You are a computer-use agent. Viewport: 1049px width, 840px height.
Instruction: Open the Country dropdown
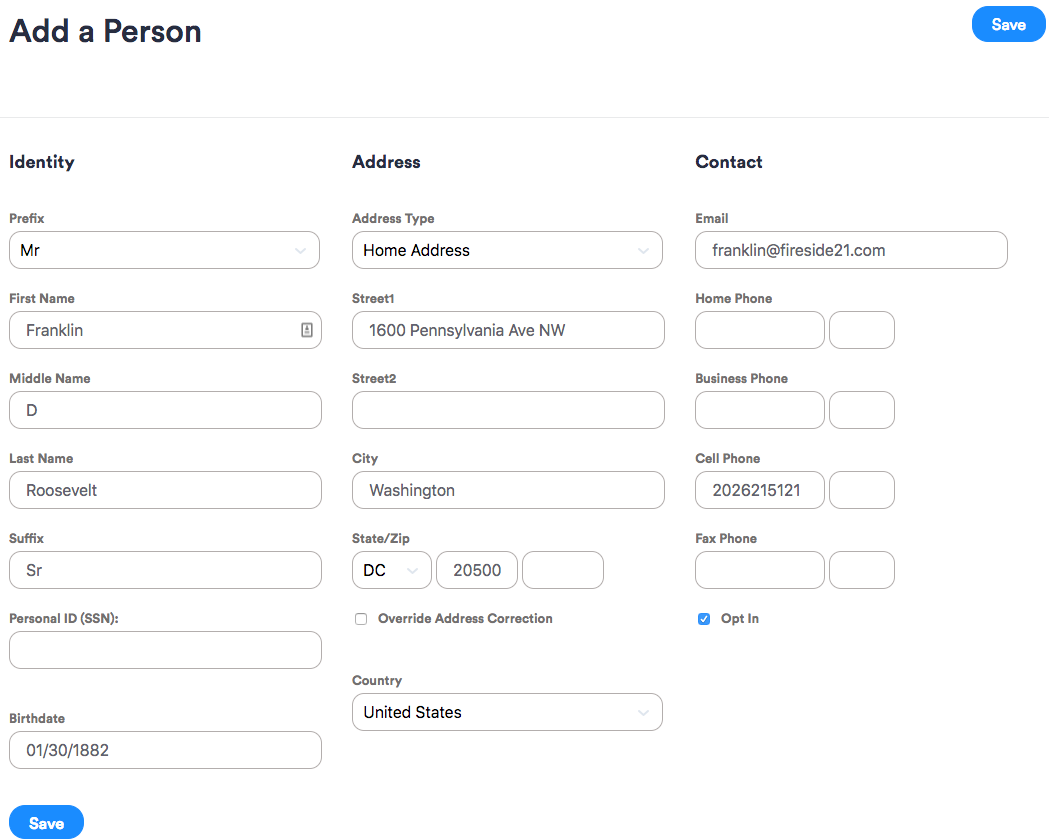click(x=507, y=712)
